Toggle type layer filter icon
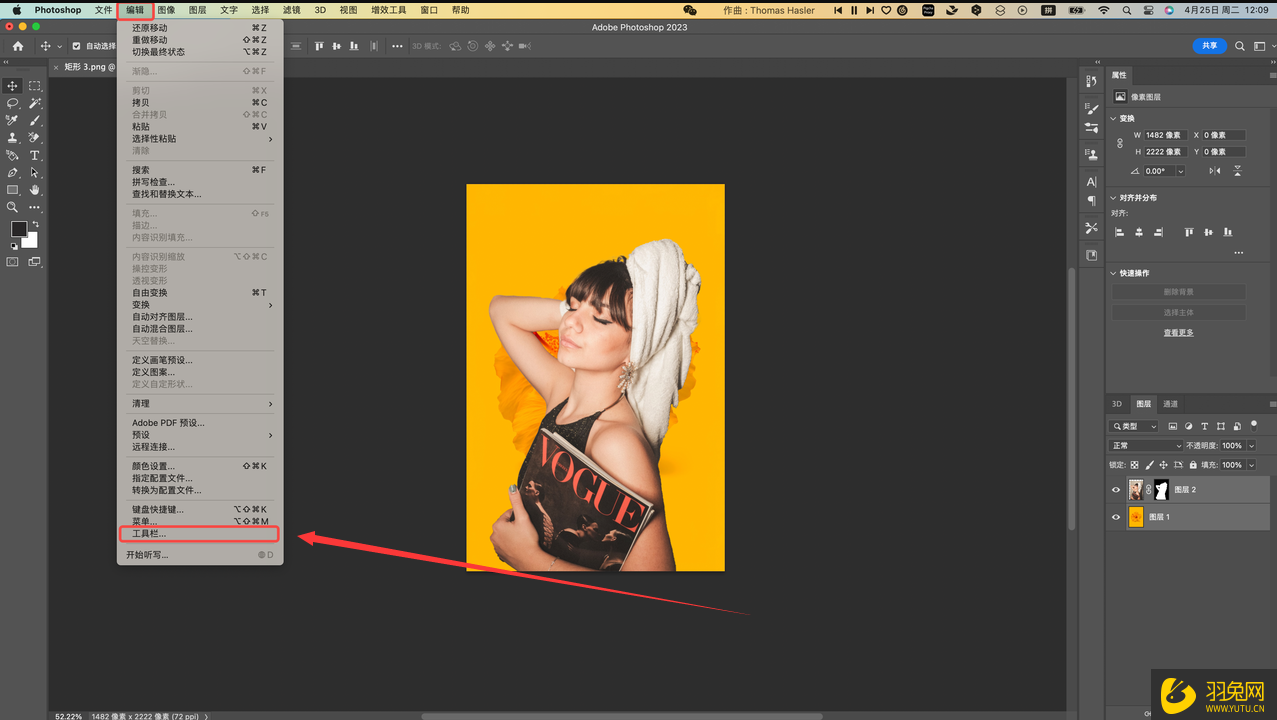This screenshot has height=720, width=1277. pyautogui.click(x=1205, y=427)
